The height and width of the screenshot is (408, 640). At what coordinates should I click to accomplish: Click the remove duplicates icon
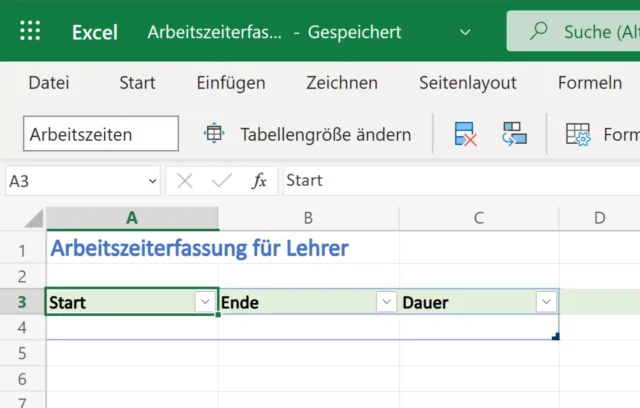pyautogui.click(x=465, y=134)
